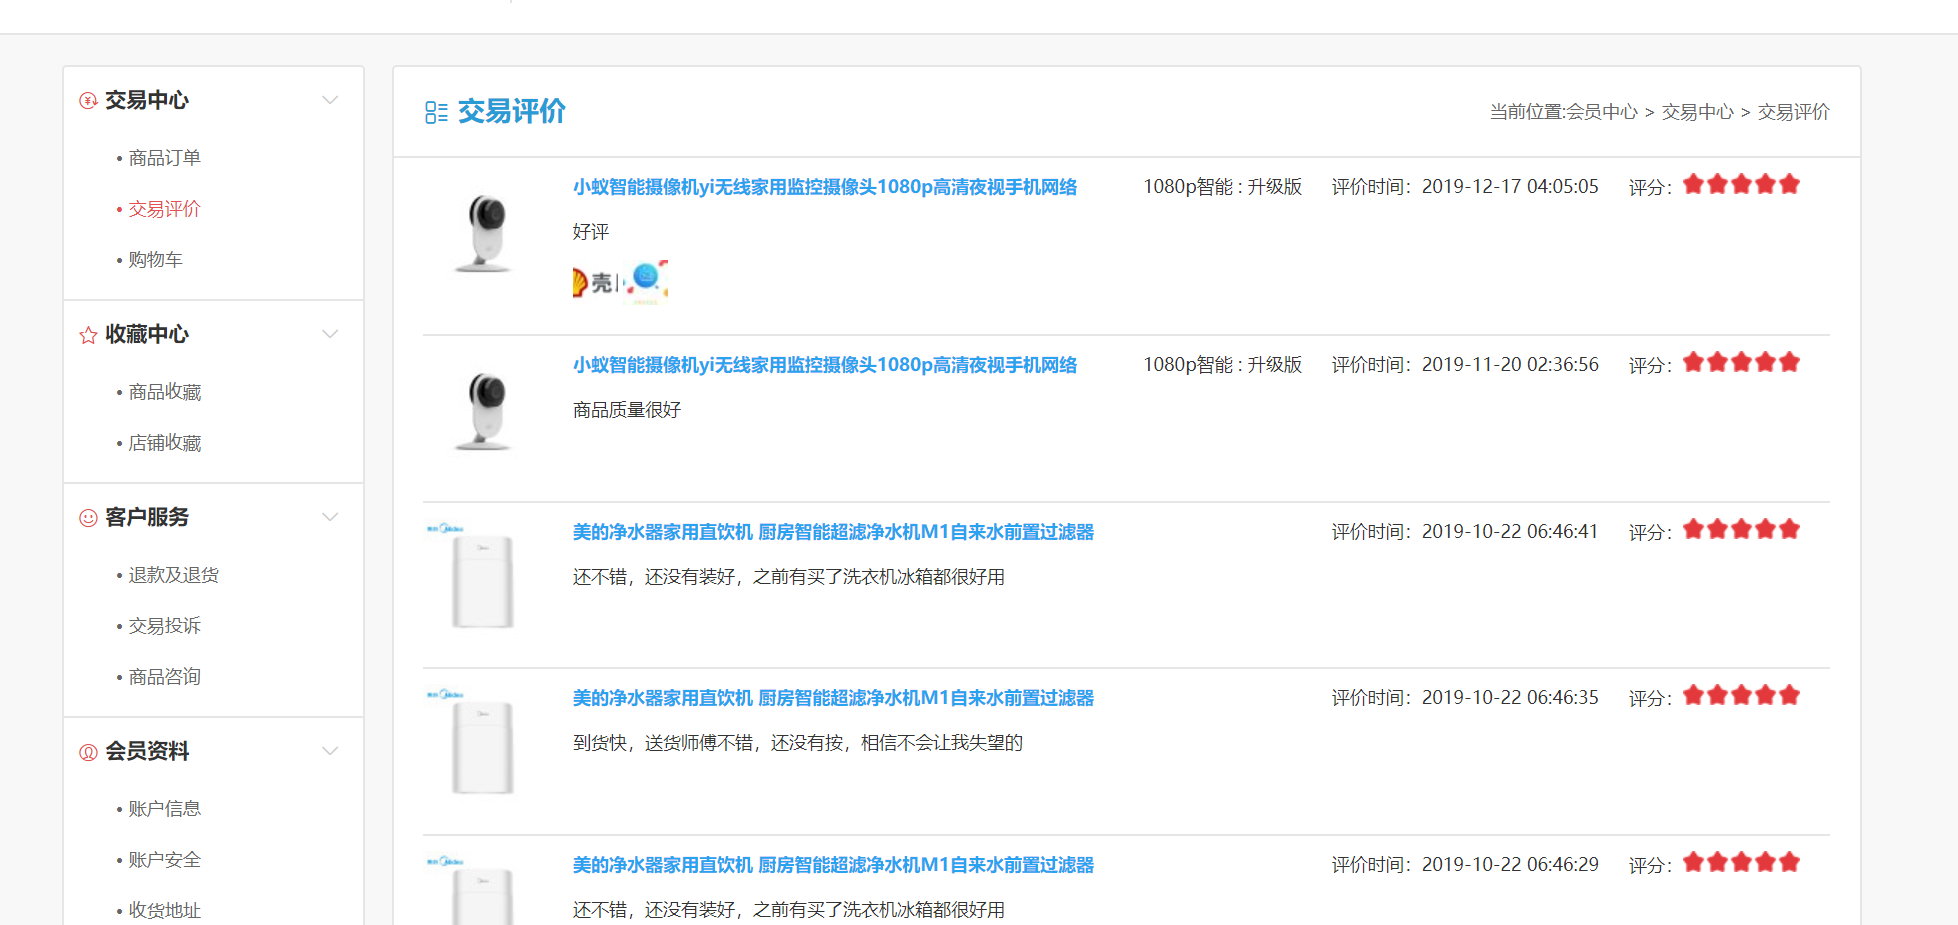Collapse the 会员资料 section chevron
The width and height of the screenshot is (1958, 925).
click(x=330, y=751)
